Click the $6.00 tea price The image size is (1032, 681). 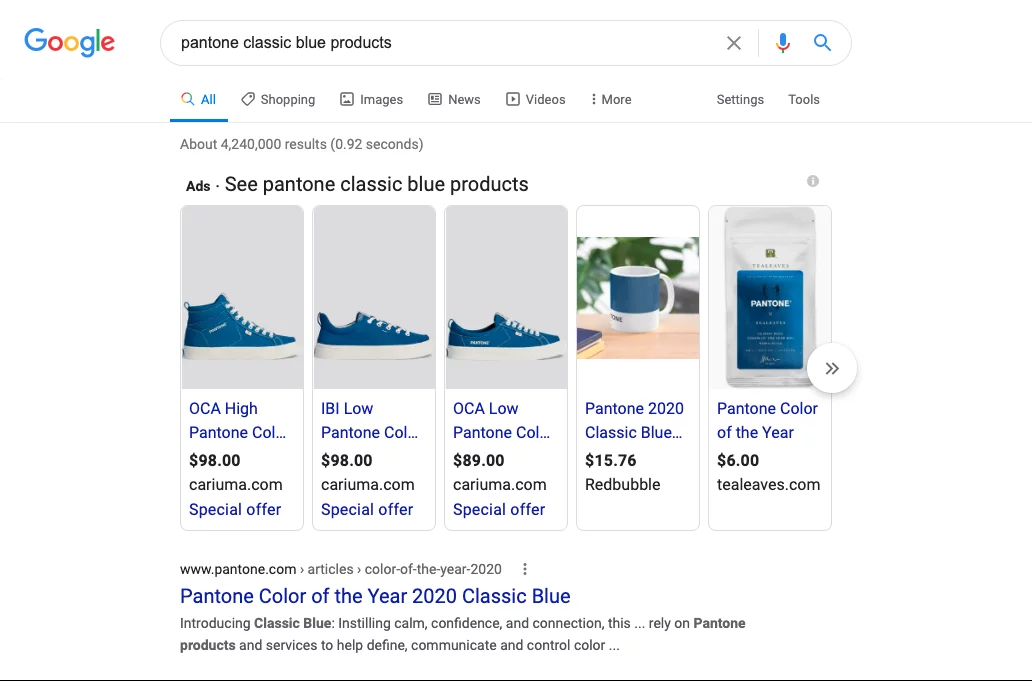click(x=738, y=461)
